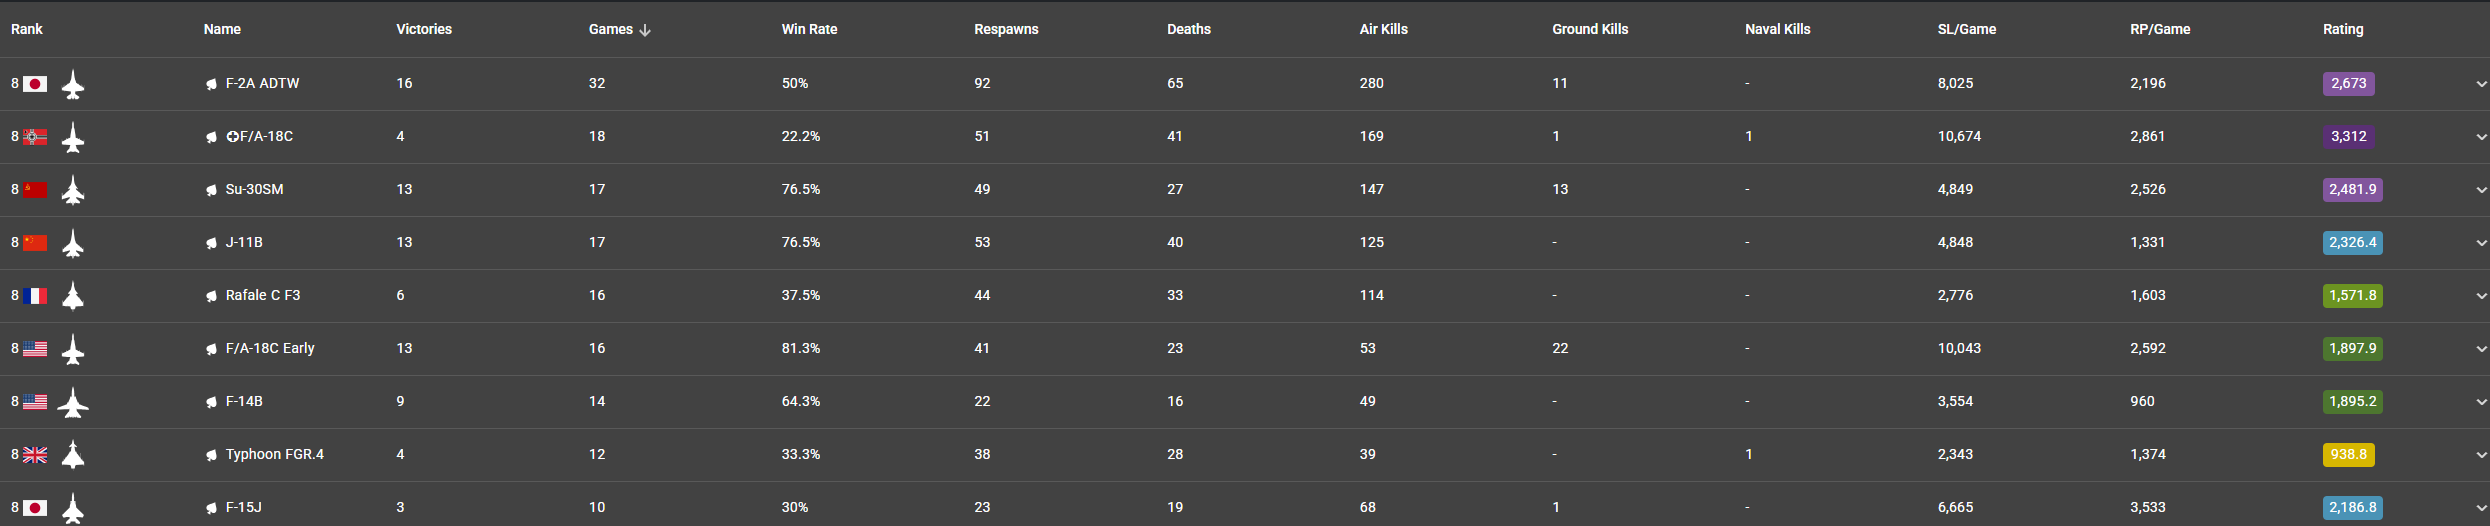Click the UK flag beside Typhoon FGR.4
The width and height of the screenshot is (2490, 526).
coord(35,455)
